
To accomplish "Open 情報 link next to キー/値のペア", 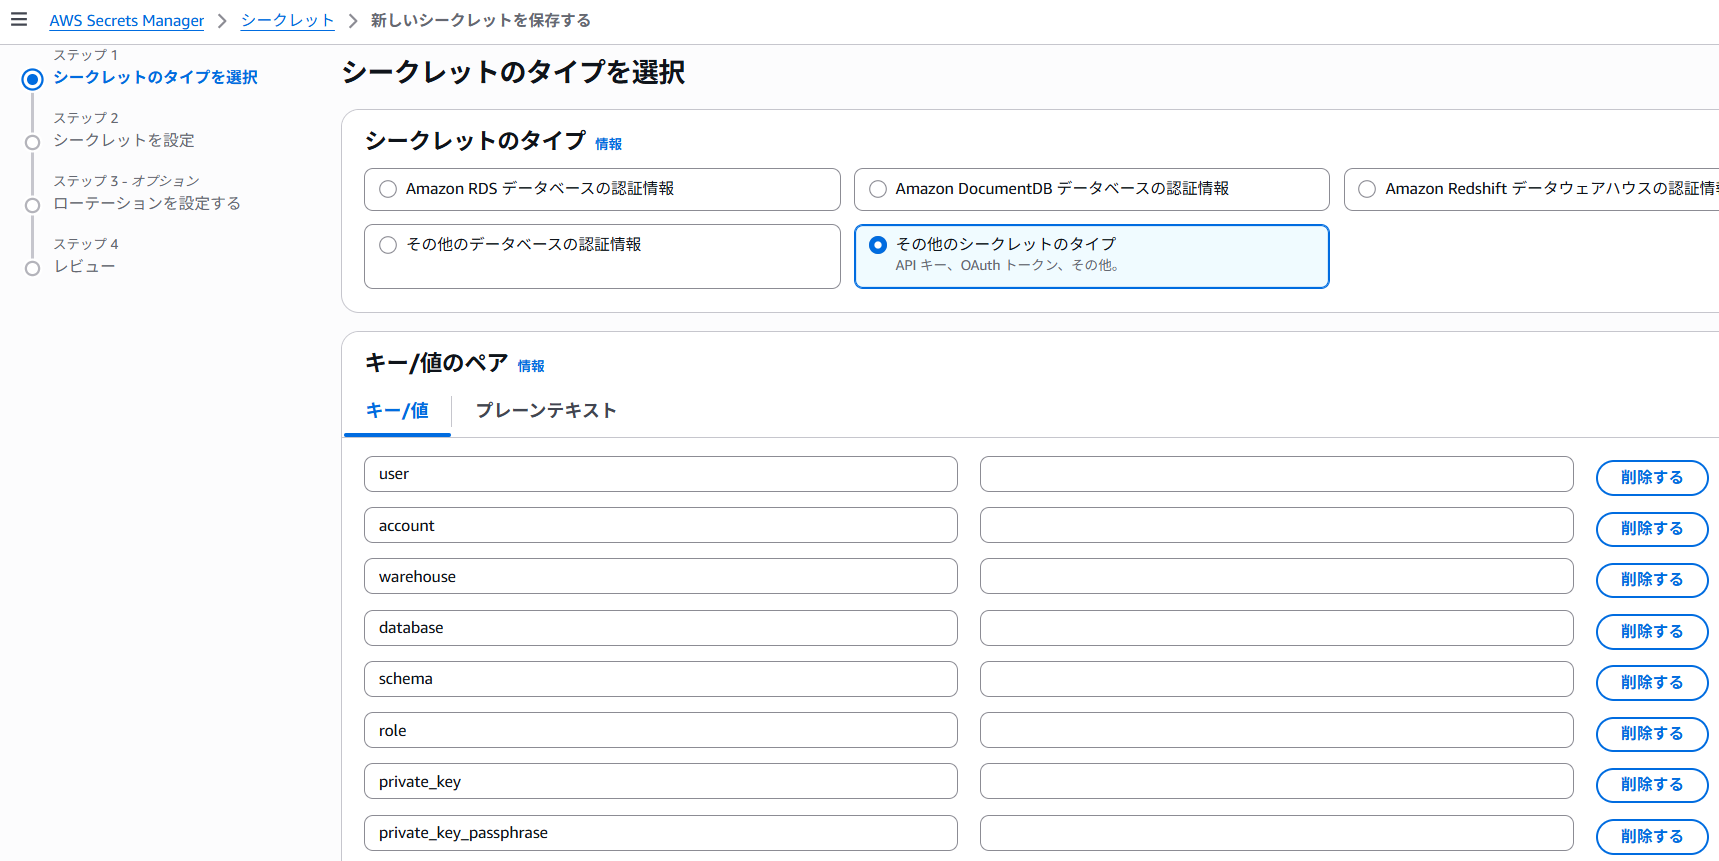I will (x=531, y=366).
